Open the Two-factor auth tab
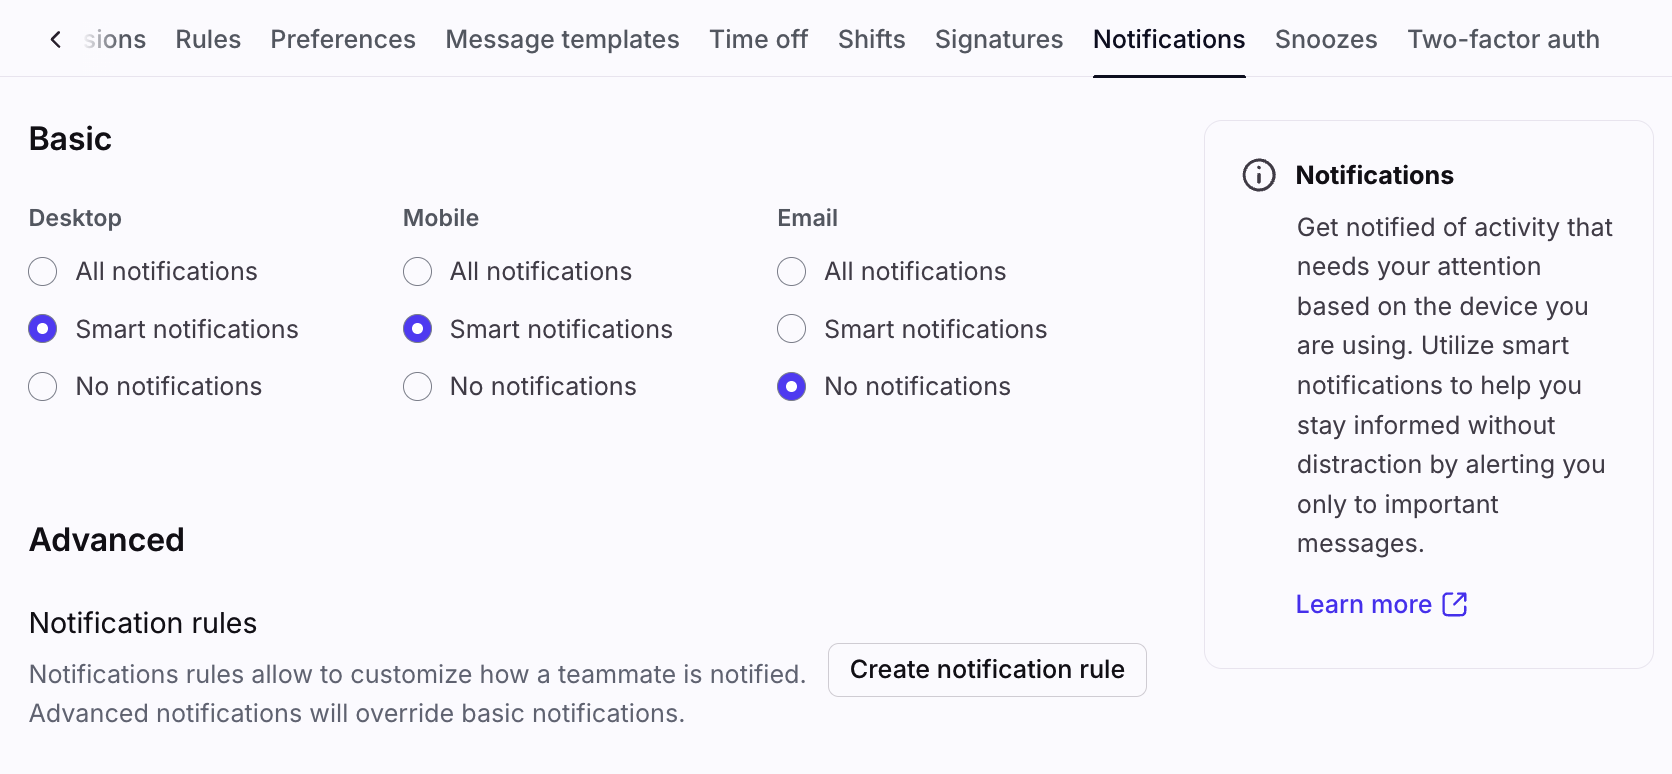 (1503, 39)
